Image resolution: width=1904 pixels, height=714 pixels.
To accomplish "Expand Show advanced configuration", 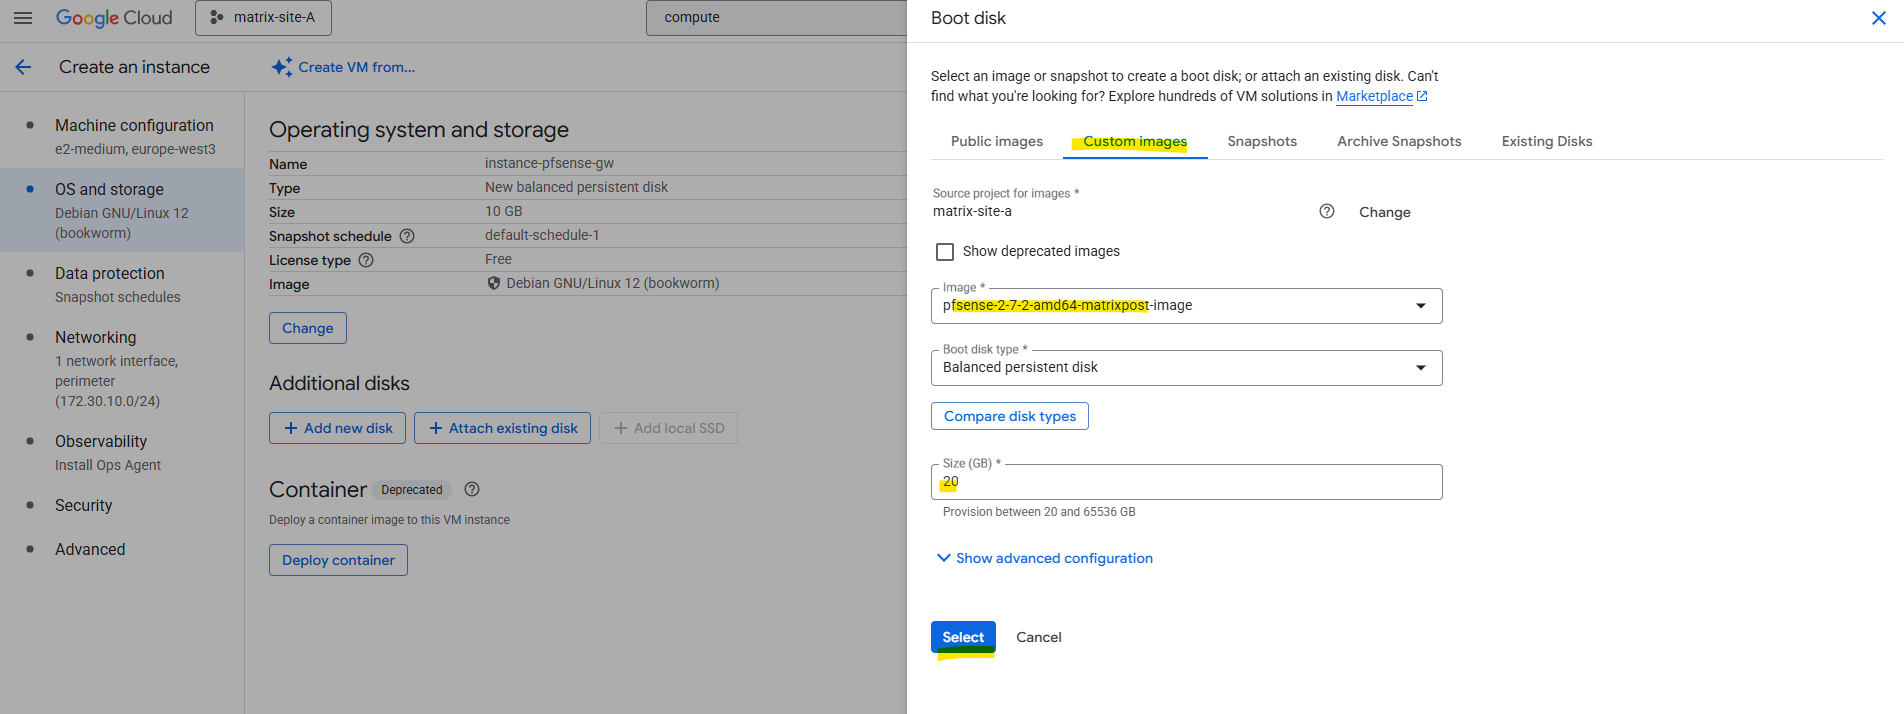I will 1044,558.
